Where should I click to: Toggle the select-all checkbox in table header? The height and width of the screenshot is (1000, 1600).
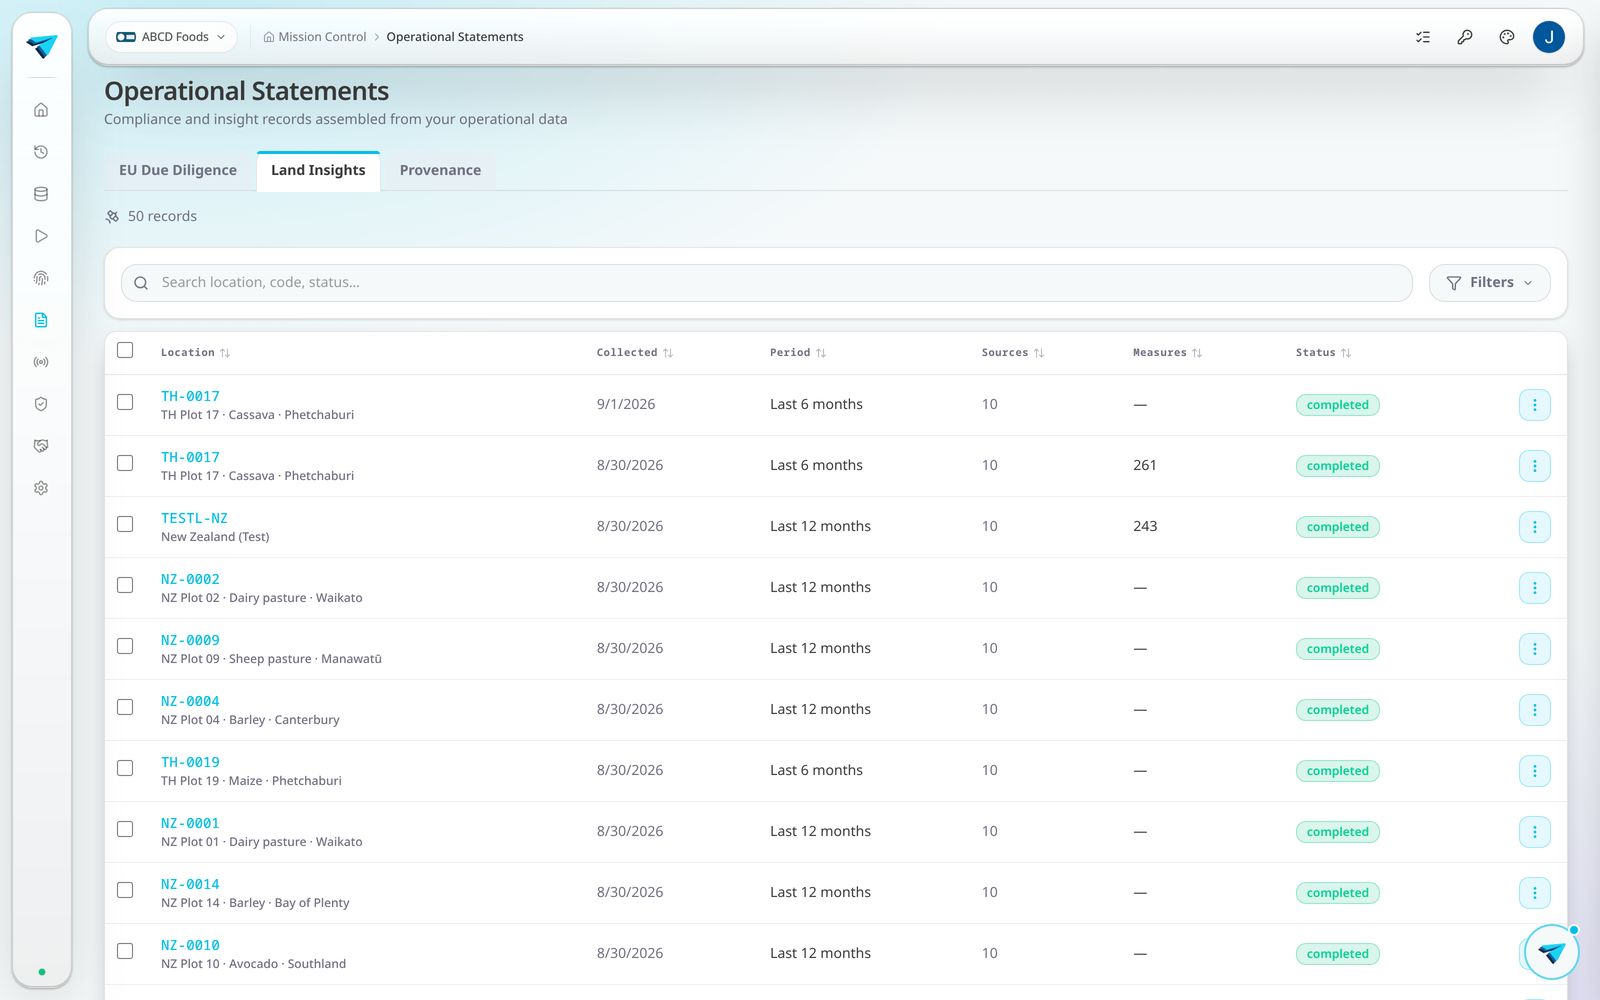(125, 350)
